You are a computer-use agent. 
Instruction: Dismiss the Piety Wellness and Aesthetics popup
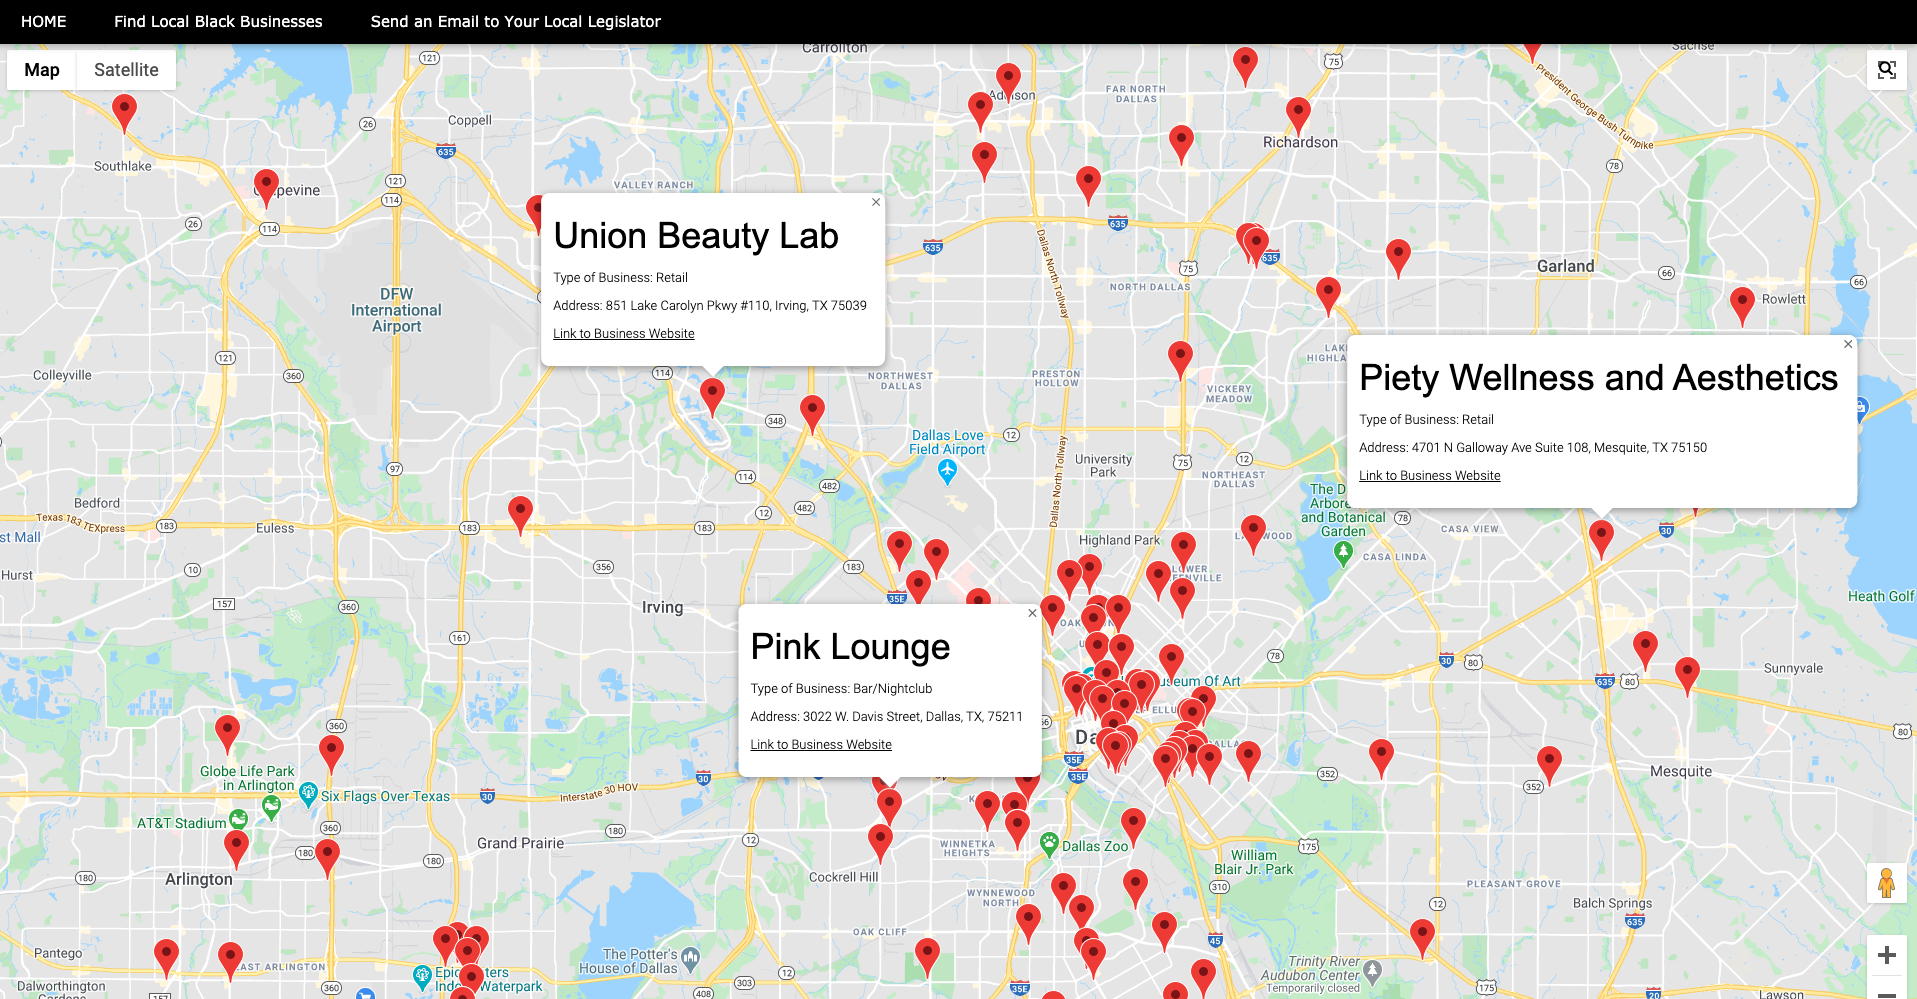click(x=1847, y=343)
